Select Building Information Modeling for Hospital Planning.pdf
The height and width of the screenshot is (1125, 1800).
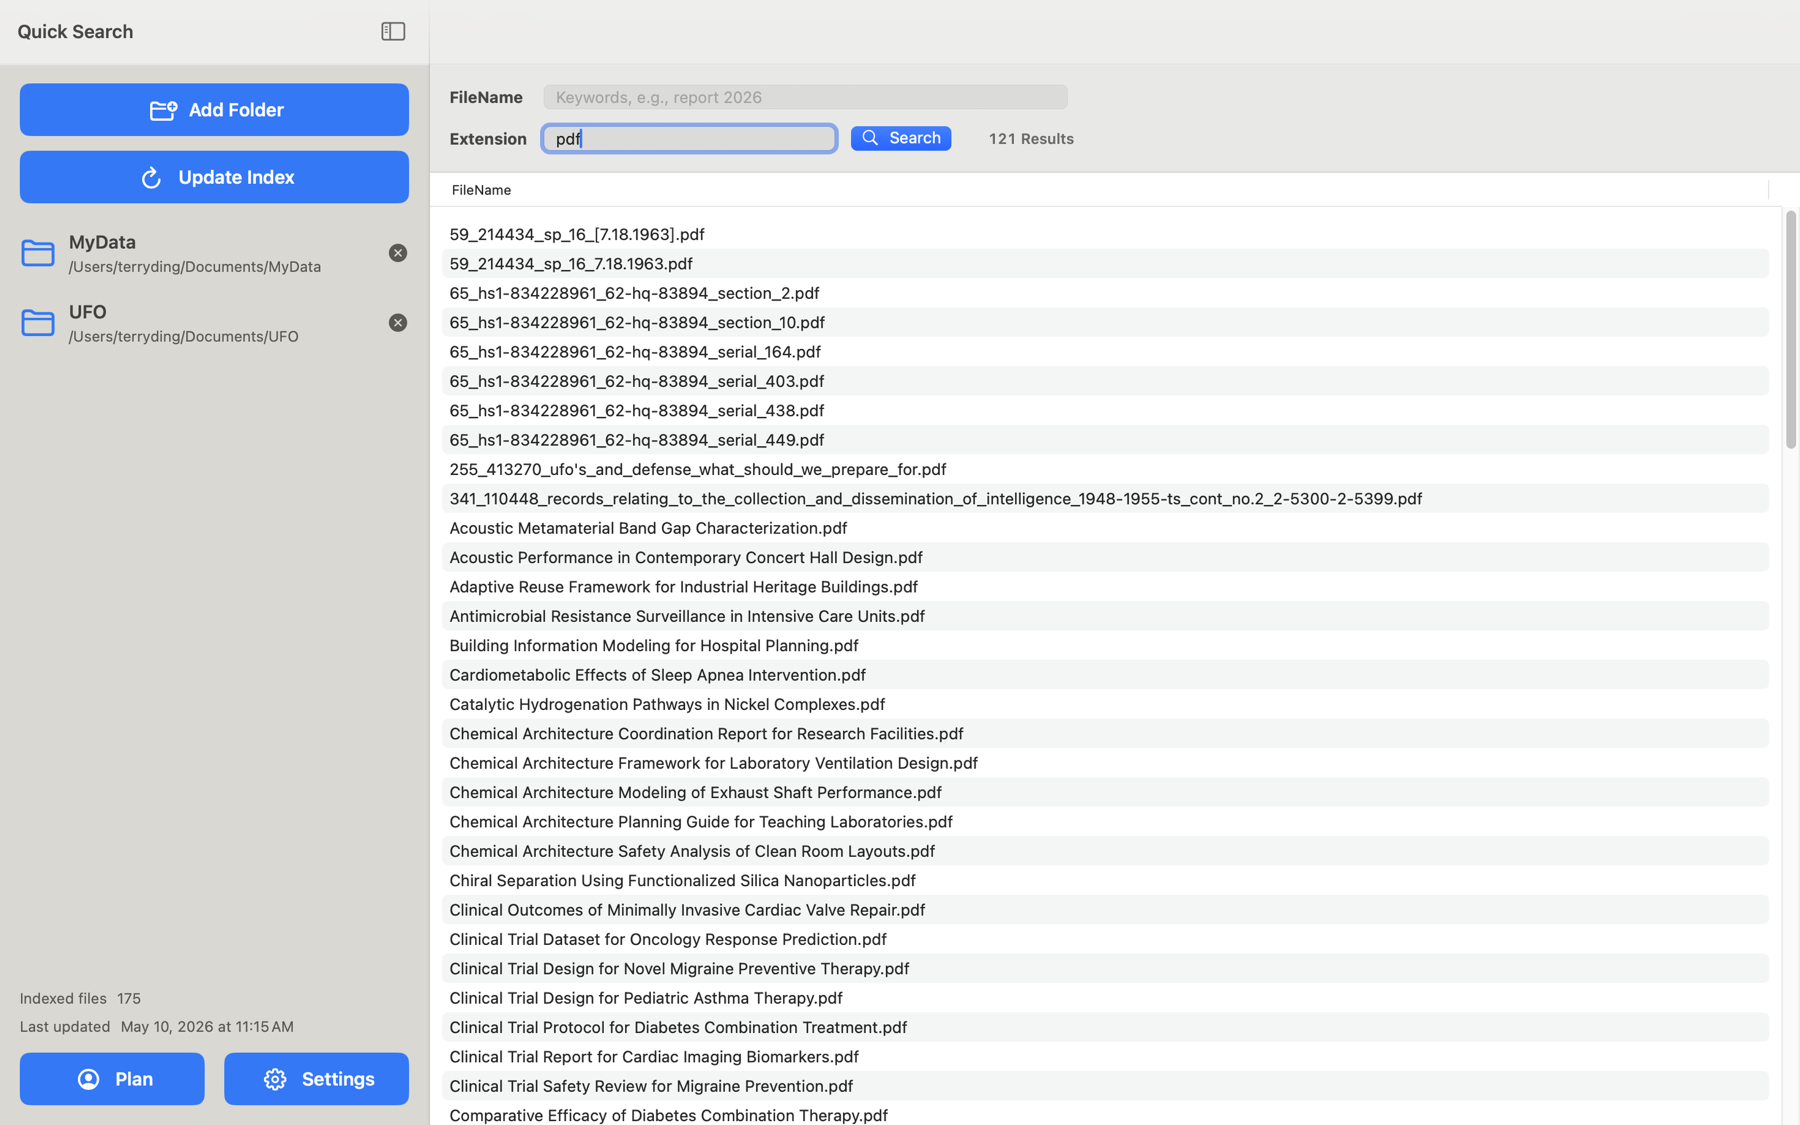(x=1105, y=646)
